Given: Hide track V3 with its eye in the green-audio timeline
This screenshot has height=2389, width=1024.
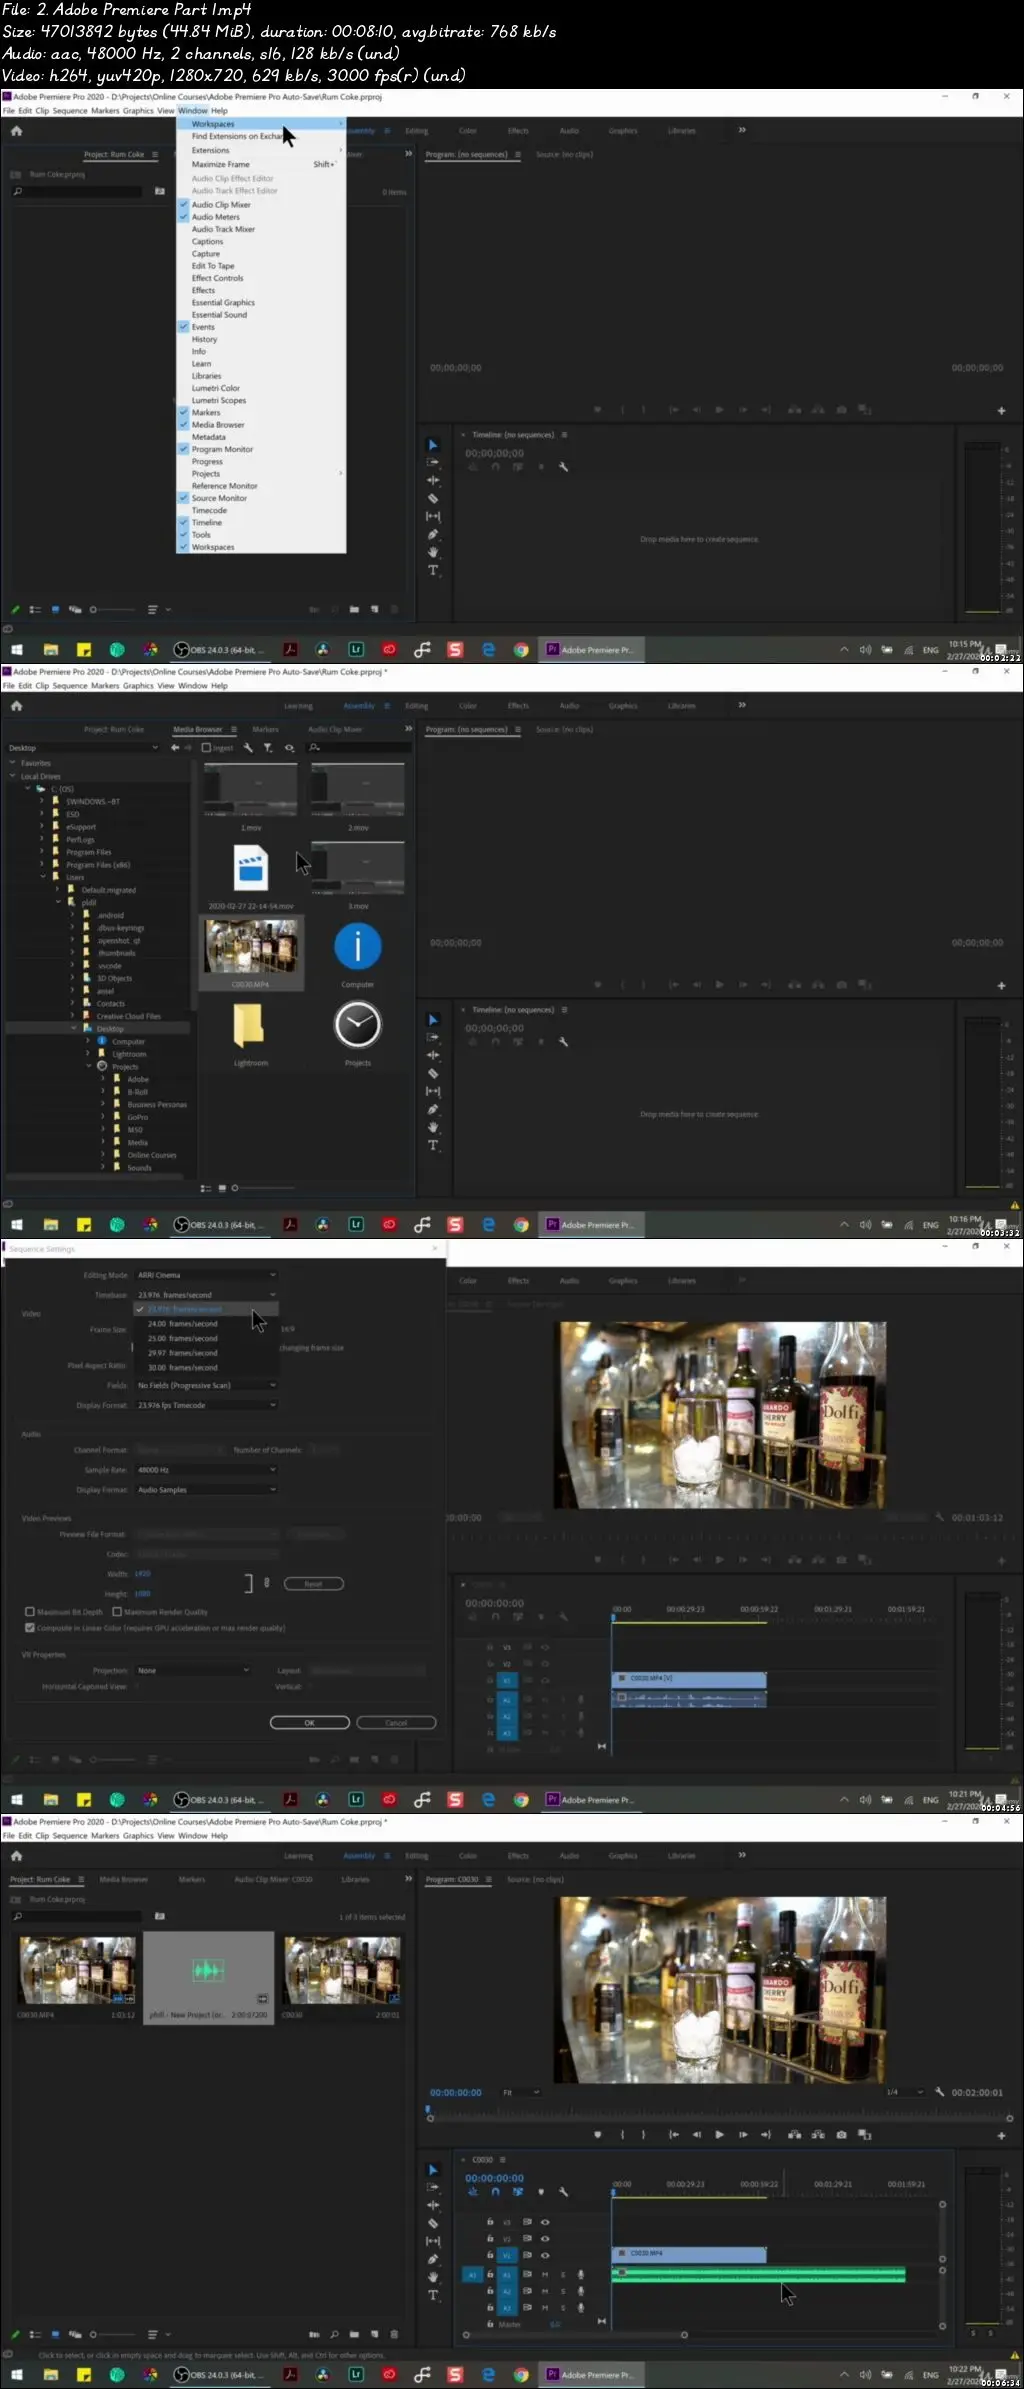Looking at the screenshot, I should [545, 2221].
